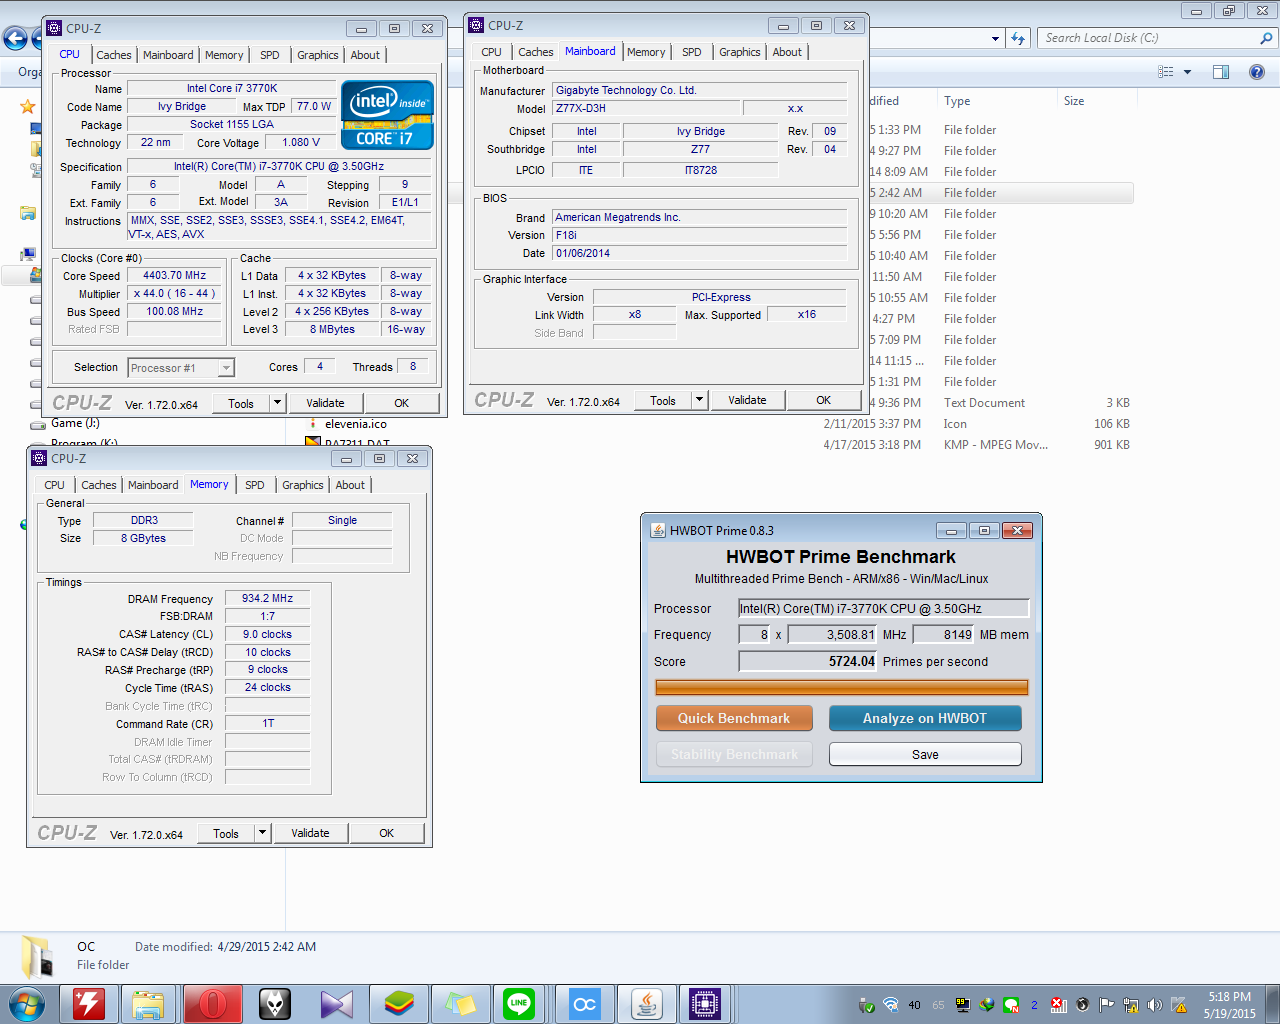Open the alien-head app in the taskbar
The image size is (1280, 1024).
pyautogui.click(x=273, y=1003)
